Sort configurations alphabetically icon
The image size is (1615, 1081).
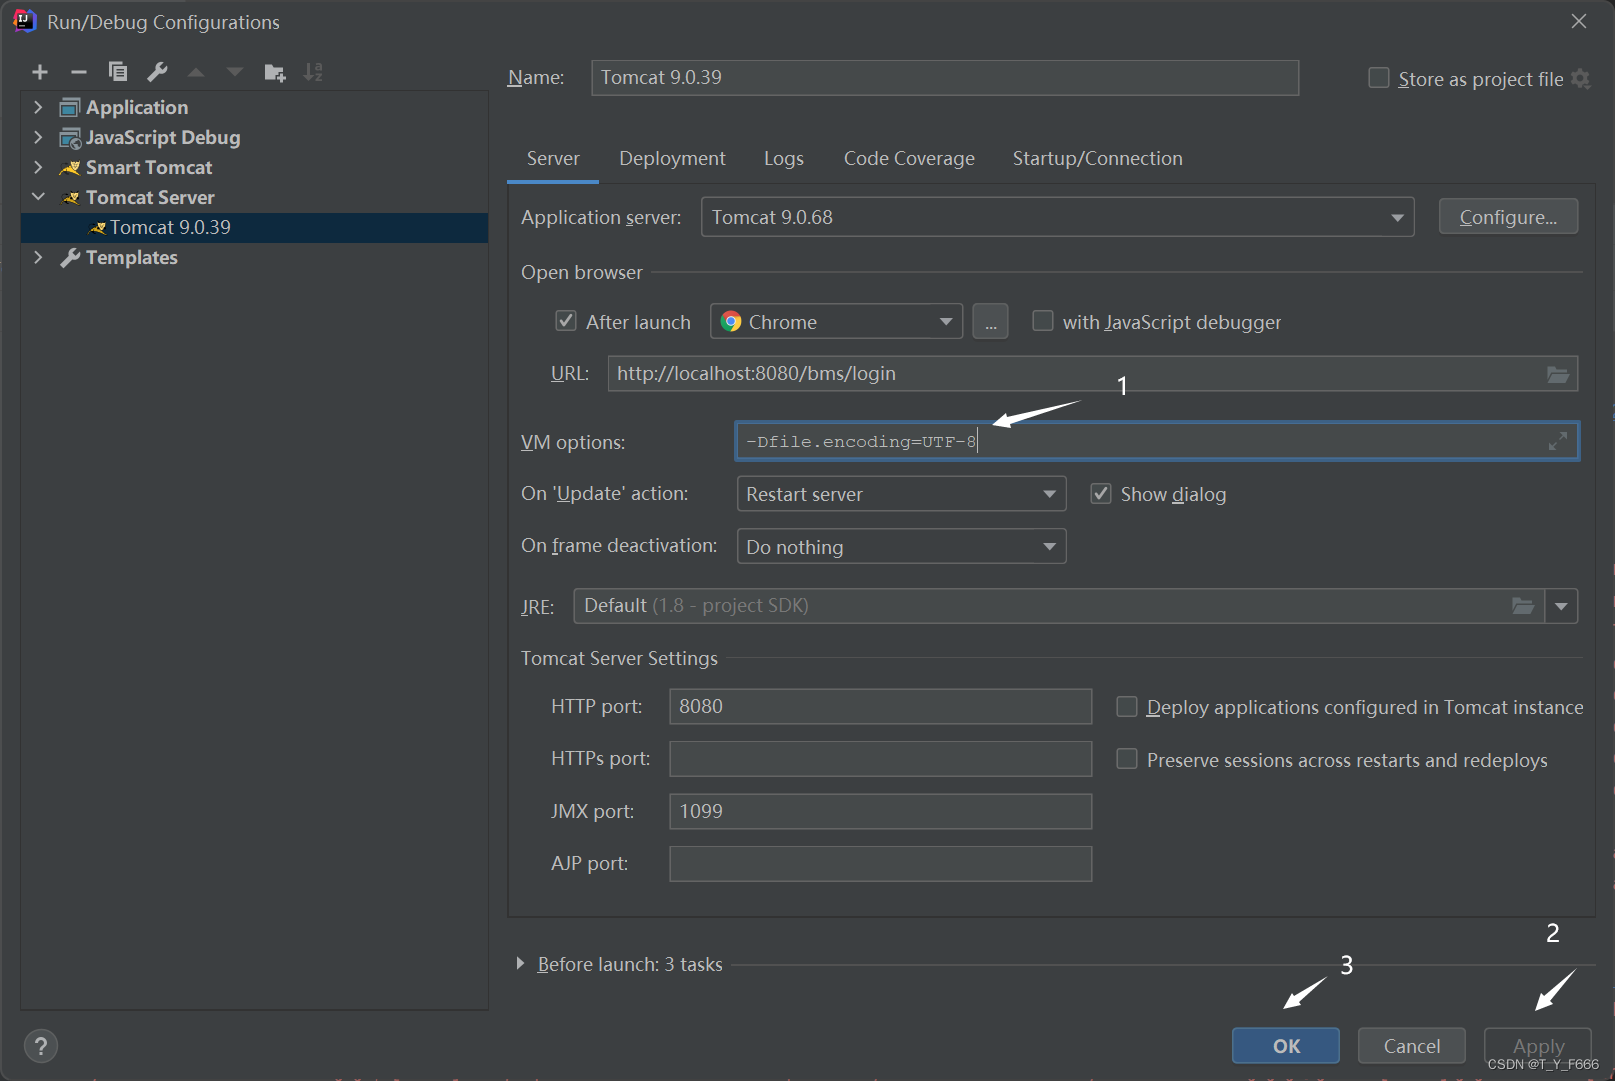[313, 72]
